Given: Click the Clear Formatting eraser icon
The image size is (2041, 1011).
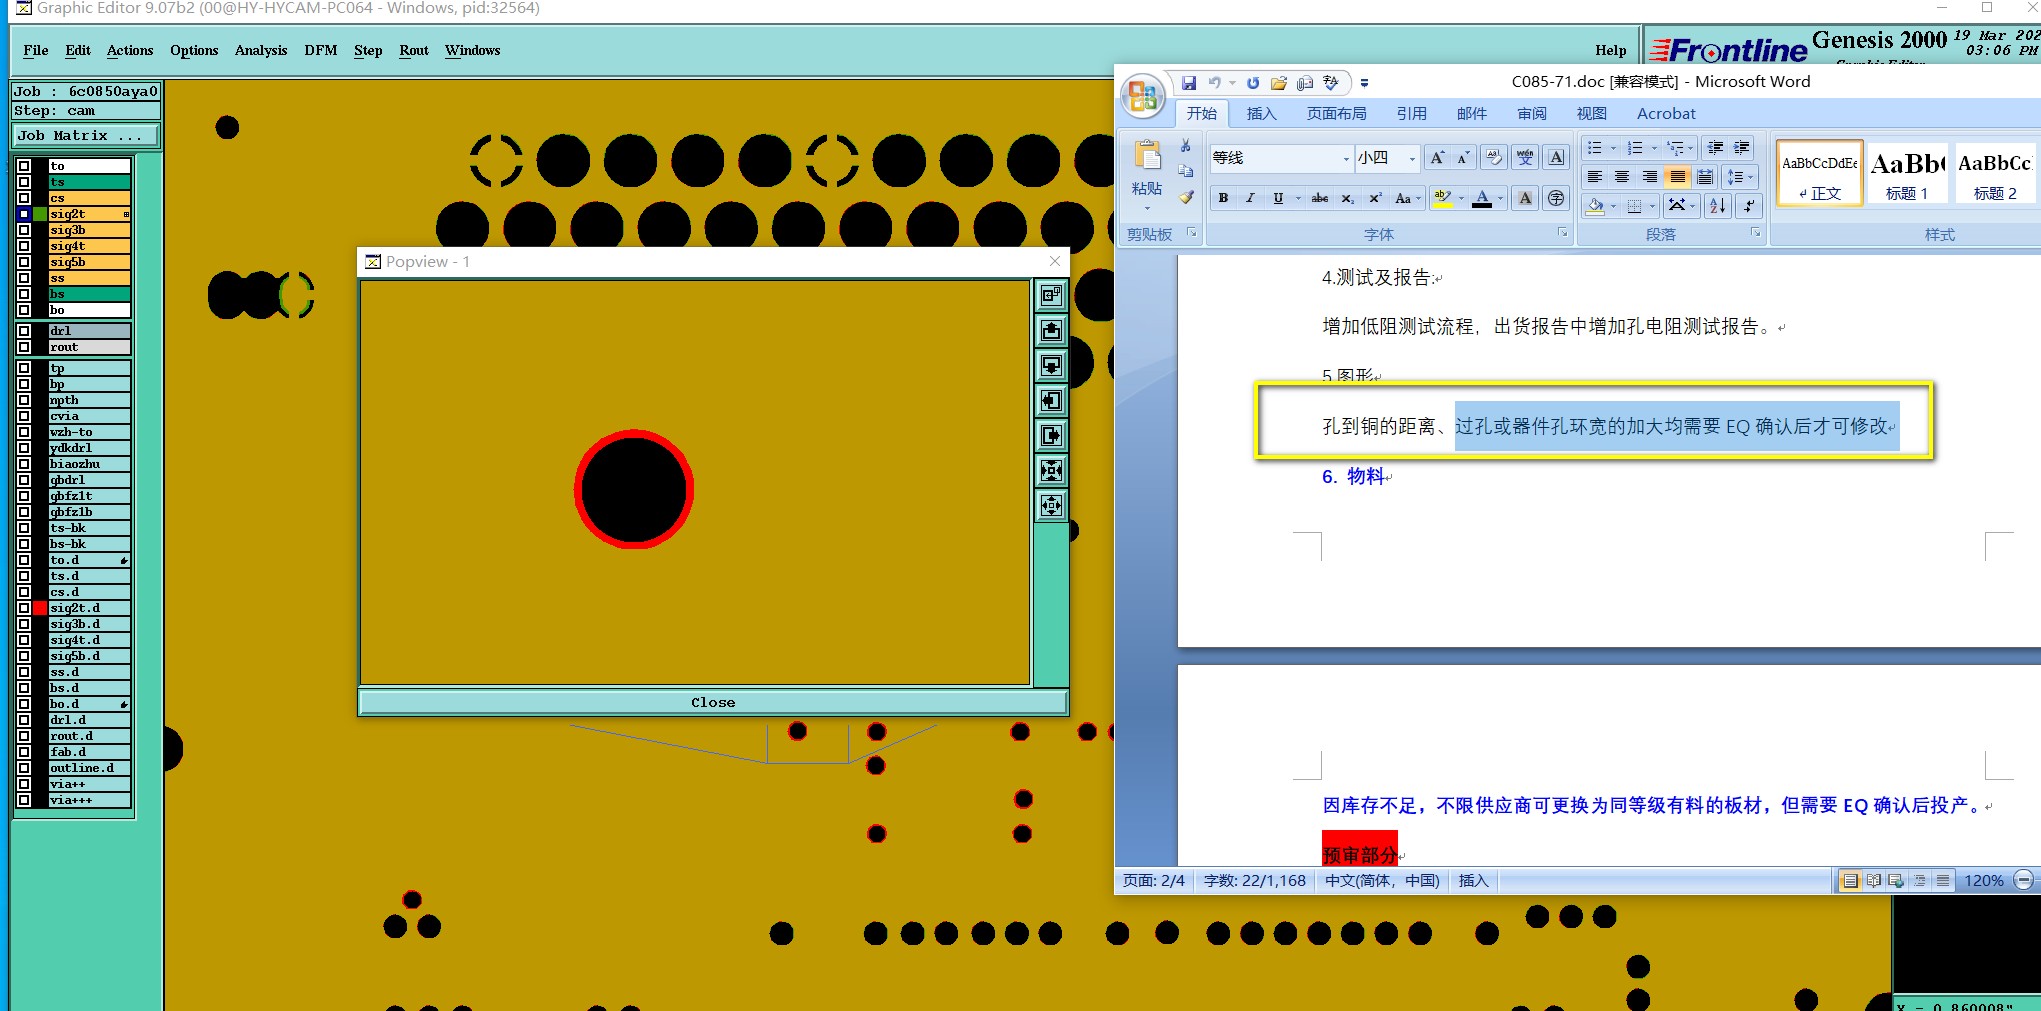Looking at the screenshot, I should coord(1494,157).
